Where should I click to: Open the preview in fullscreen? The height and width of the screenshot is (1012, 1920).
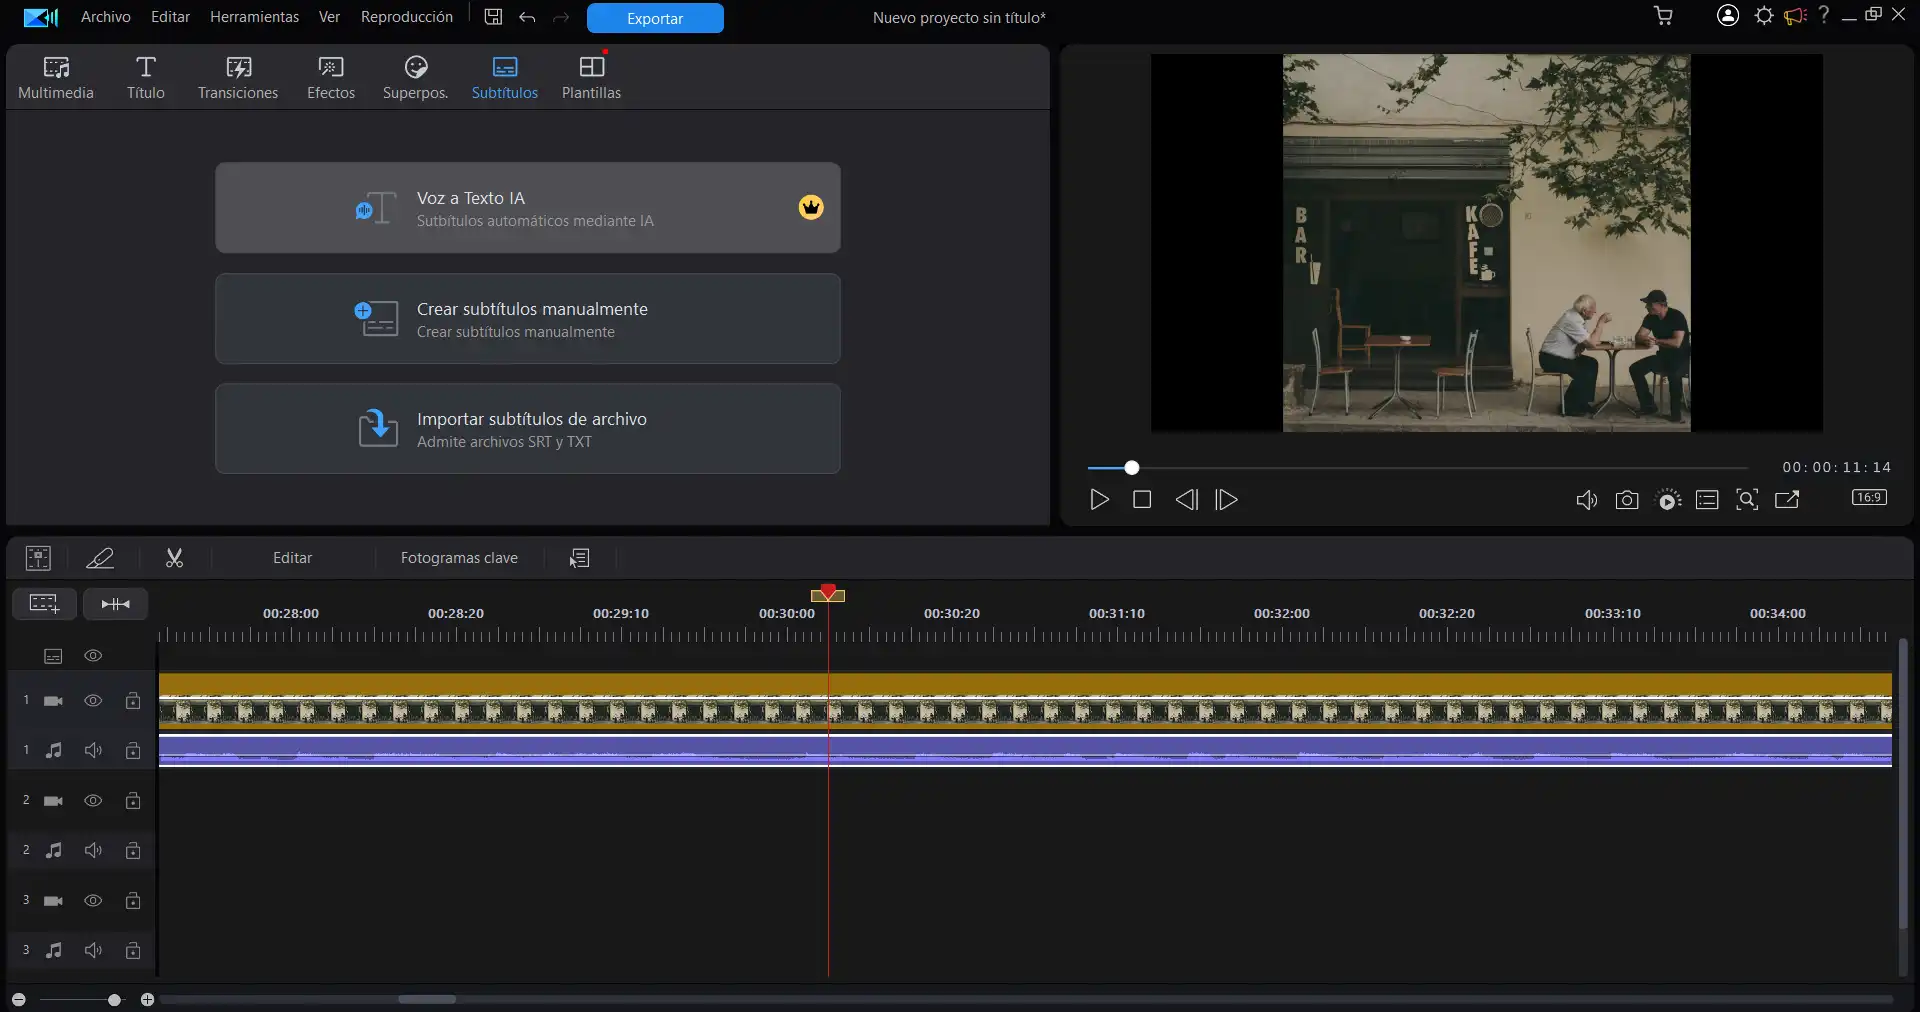tap(1787, 500)
